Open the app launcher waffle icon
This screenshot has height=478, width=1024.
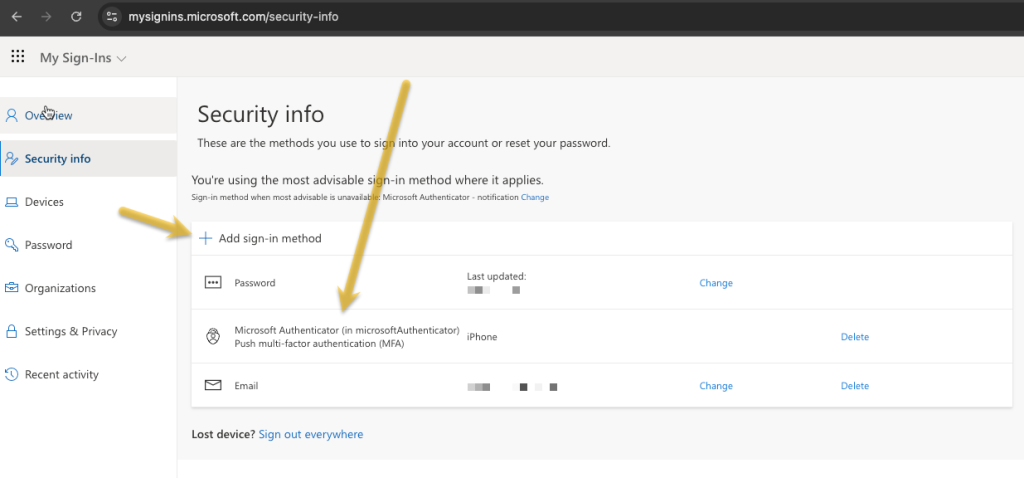(x=17, y=57)
